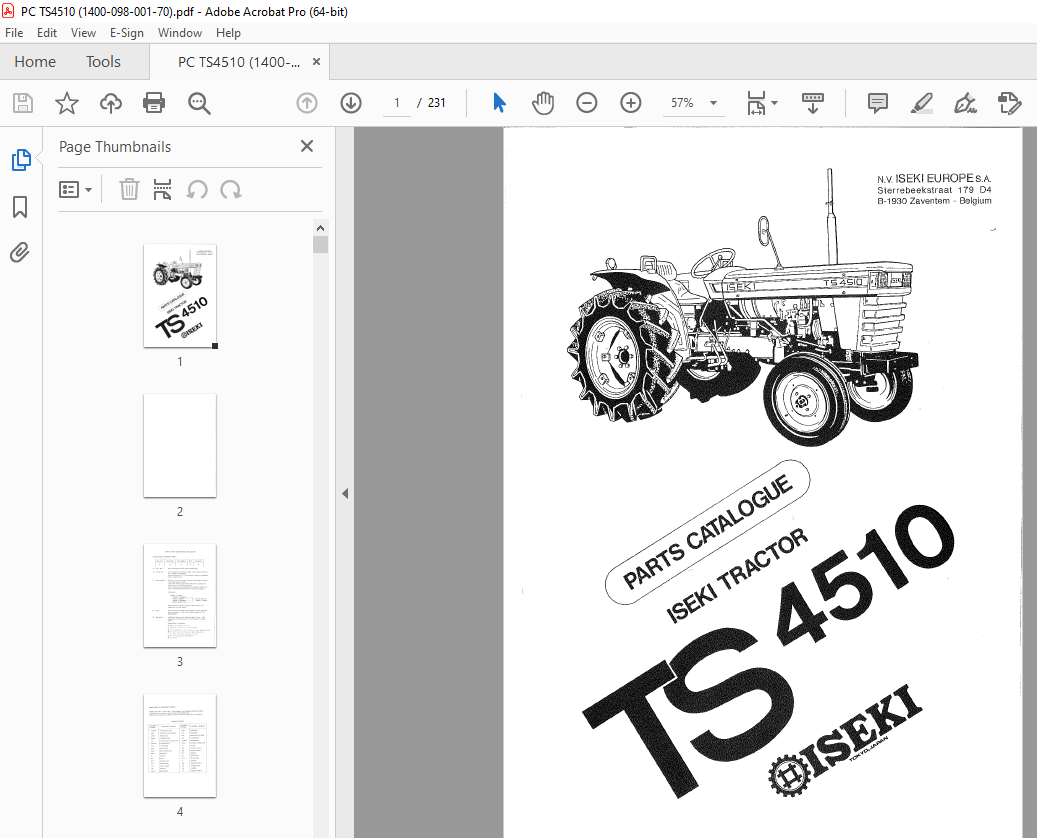Open the Edit menu
The height and width of the screenshot is (838, 1037).
coord(46,33)
